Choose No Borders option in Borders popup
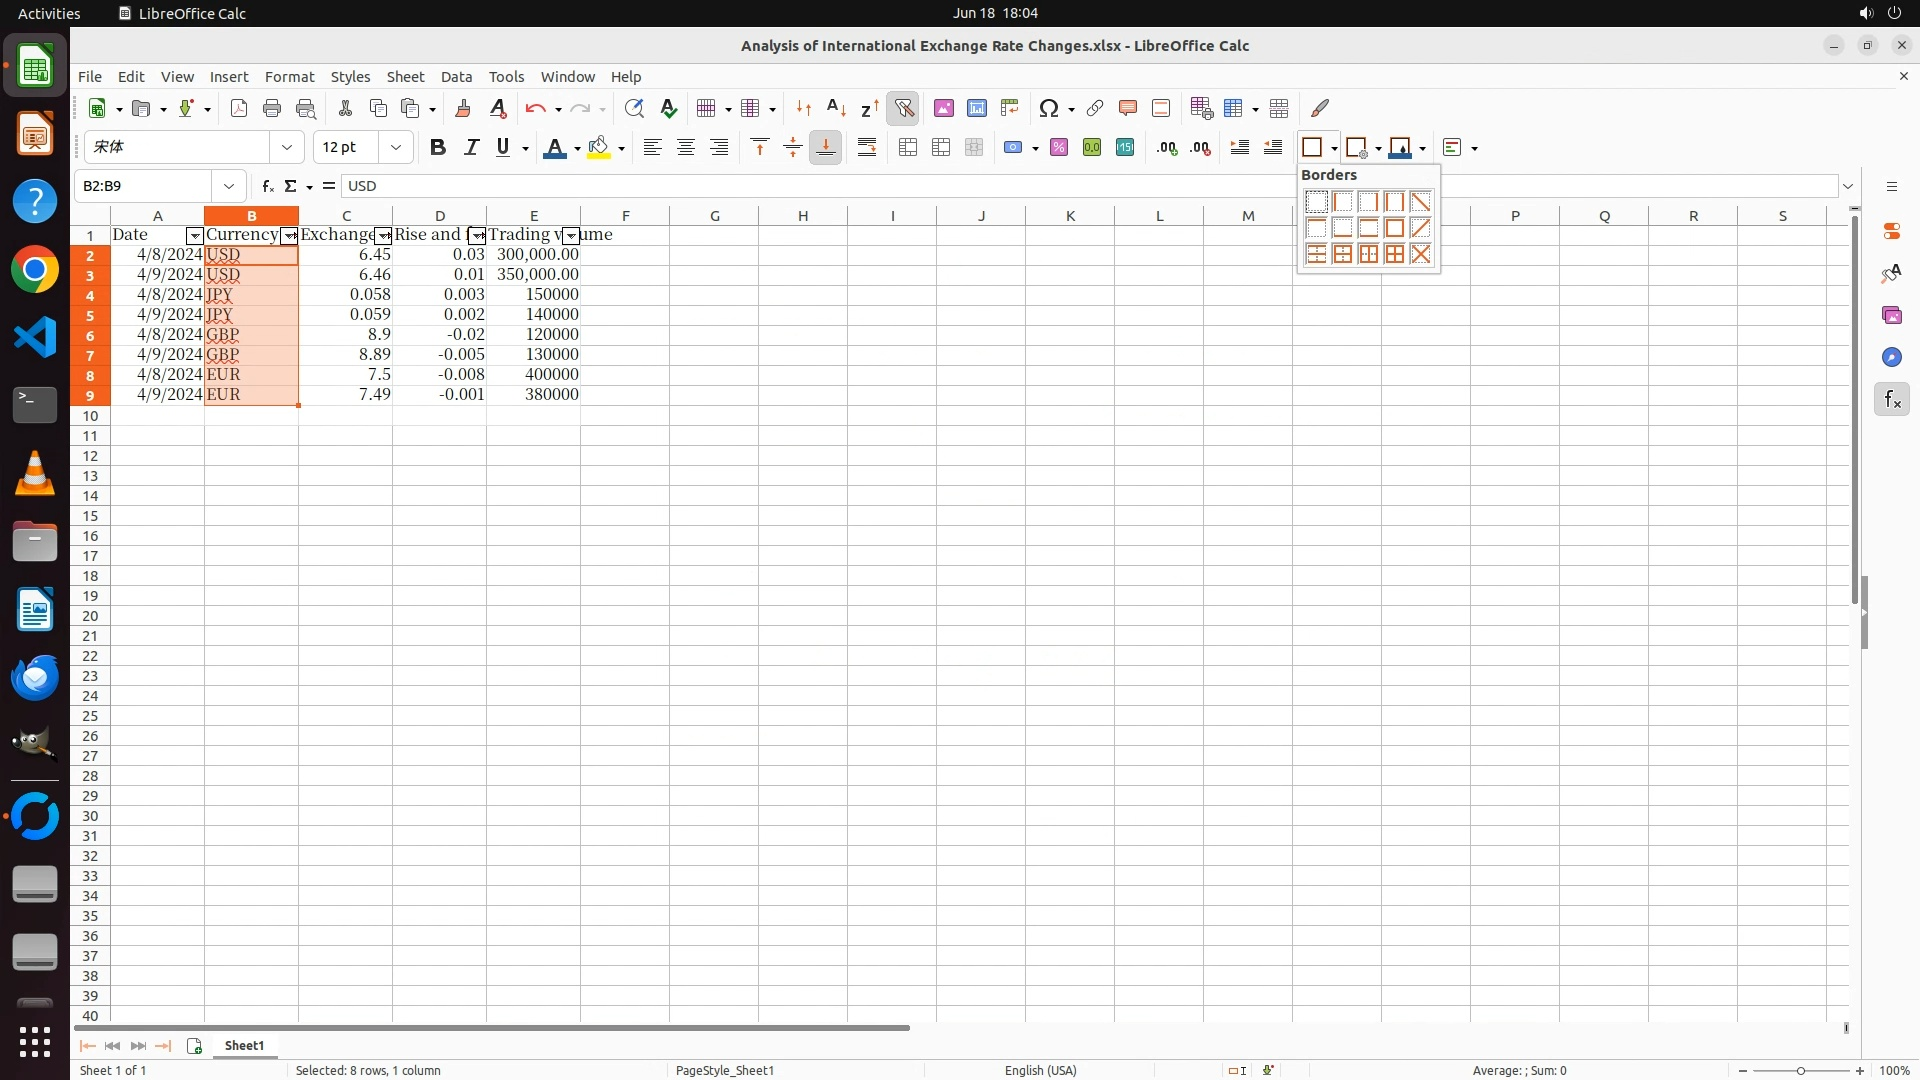The width and height of the screenshot is (1920, 1080). pyautogui.click(x=1316, y=202)
